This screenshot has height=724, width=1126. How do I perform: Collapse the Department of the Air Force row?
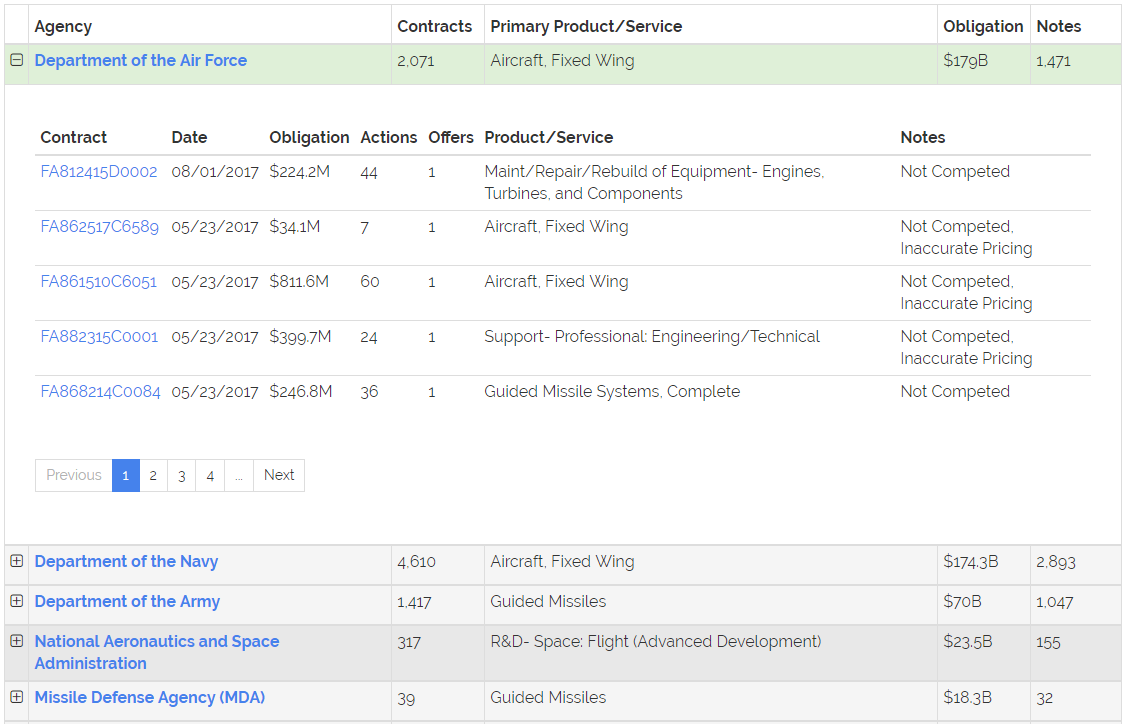tap(16, 60)
